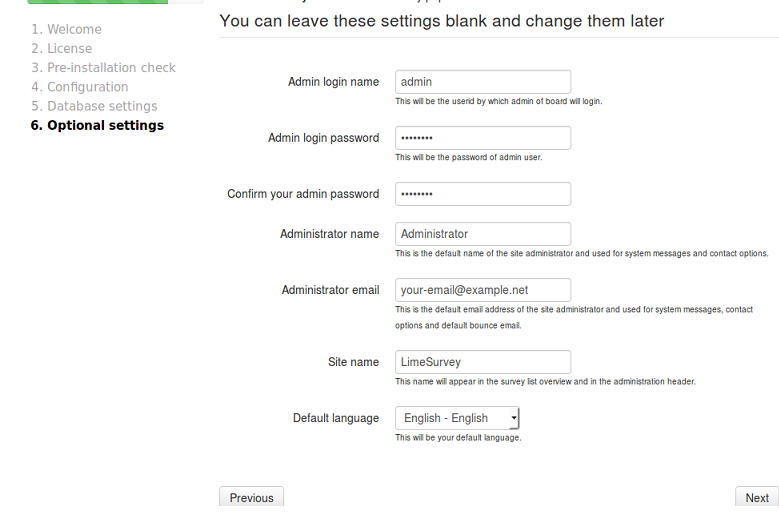Click the Default language label

coord(336,418)
